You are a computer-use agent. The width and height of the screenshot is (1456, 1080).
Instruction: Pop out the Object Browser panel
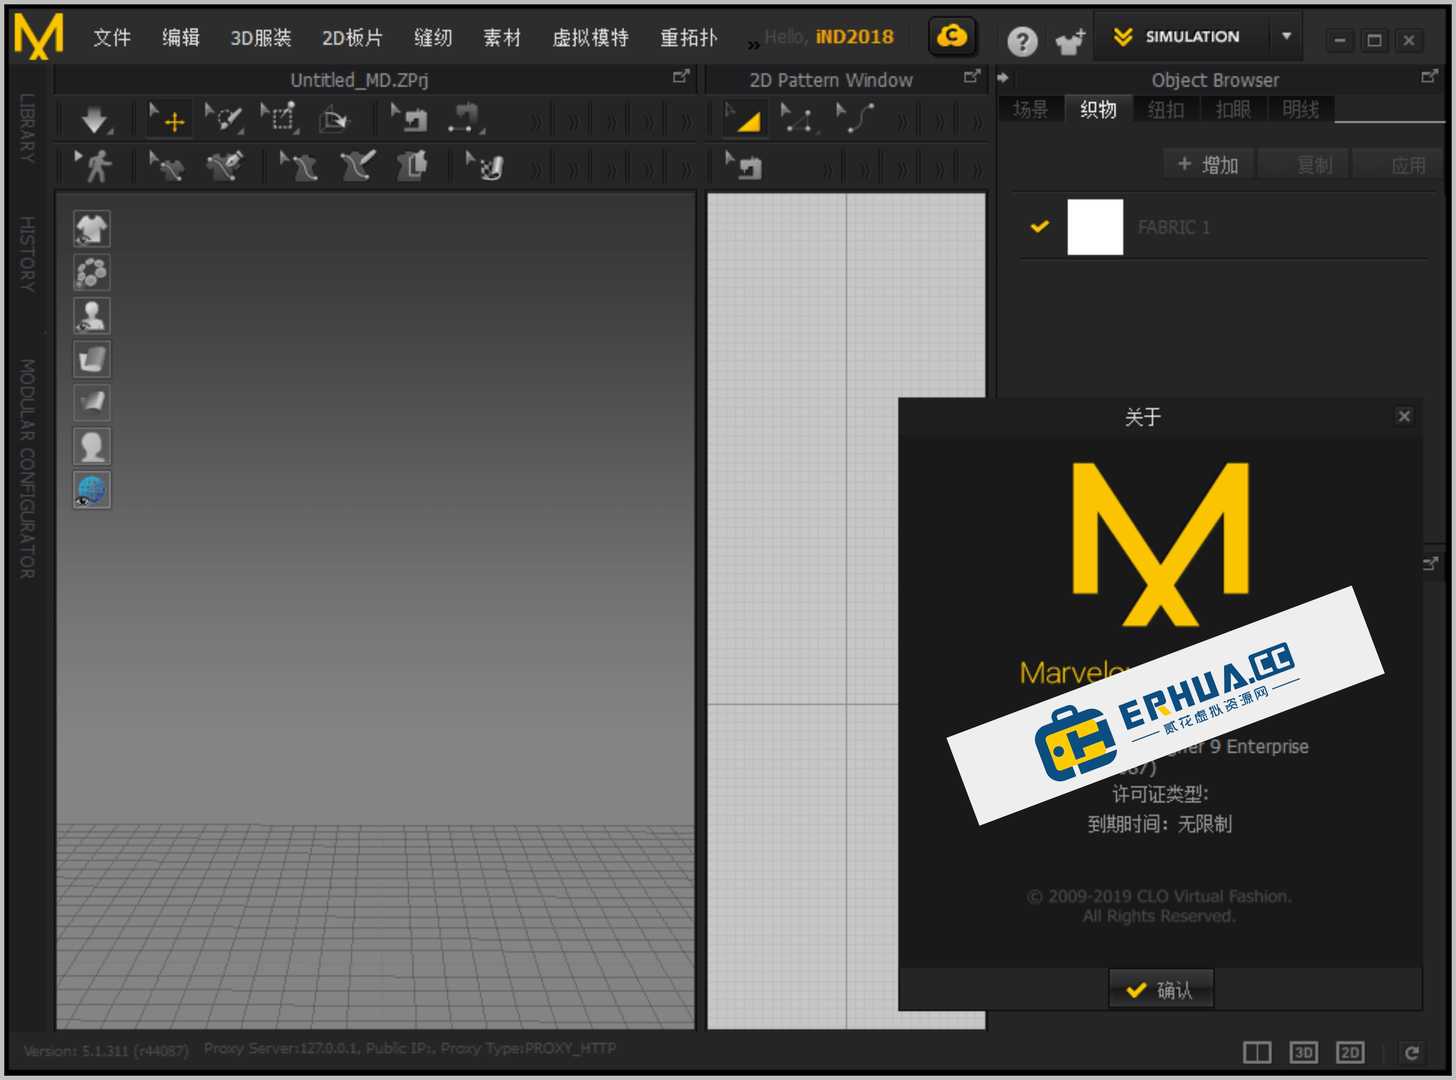coord(1430,76)
